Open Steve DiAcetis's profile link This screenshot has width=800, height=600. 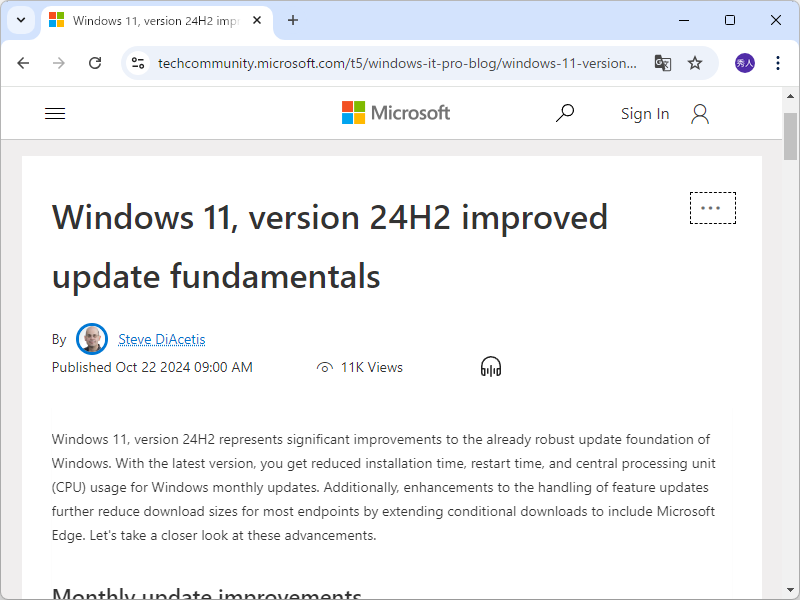[161, 339]
